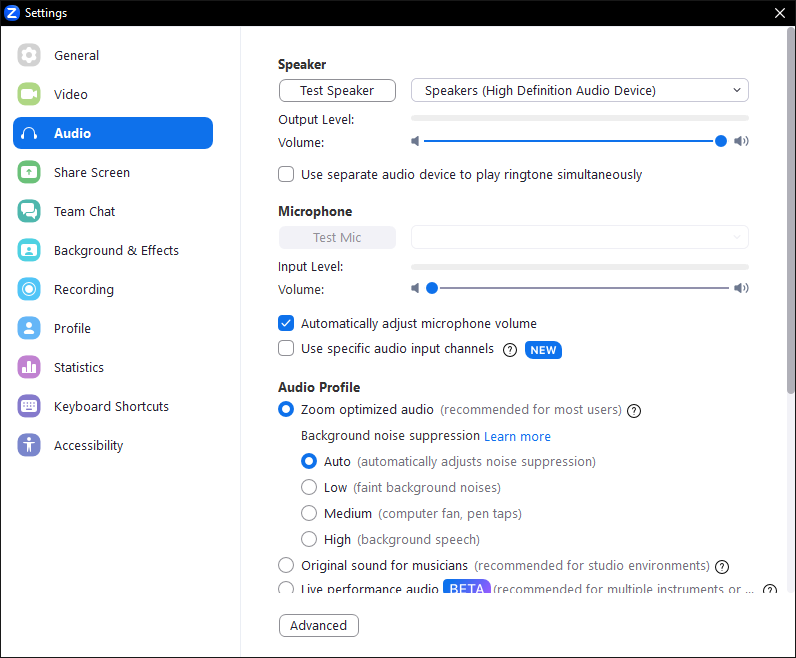Click microphone volume low icon
The width and height of the screenshot is (796, 658).
click(415, 288)
